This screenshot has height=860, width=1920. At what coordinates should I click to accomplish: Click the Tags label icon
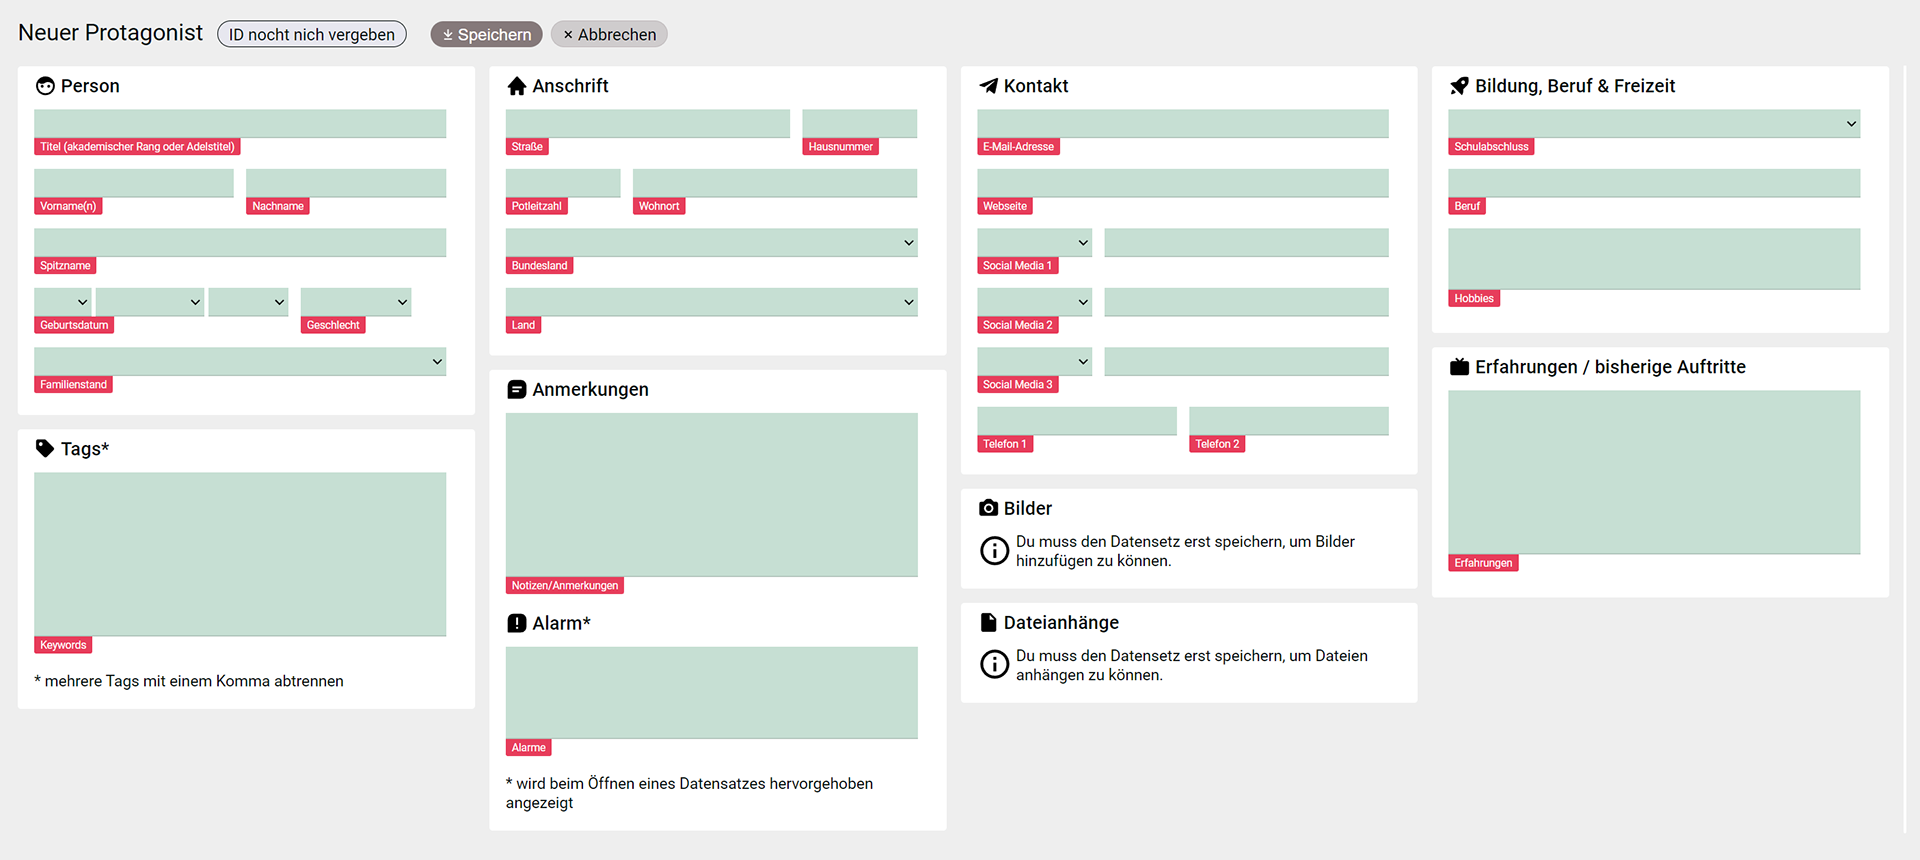[45, 448]
